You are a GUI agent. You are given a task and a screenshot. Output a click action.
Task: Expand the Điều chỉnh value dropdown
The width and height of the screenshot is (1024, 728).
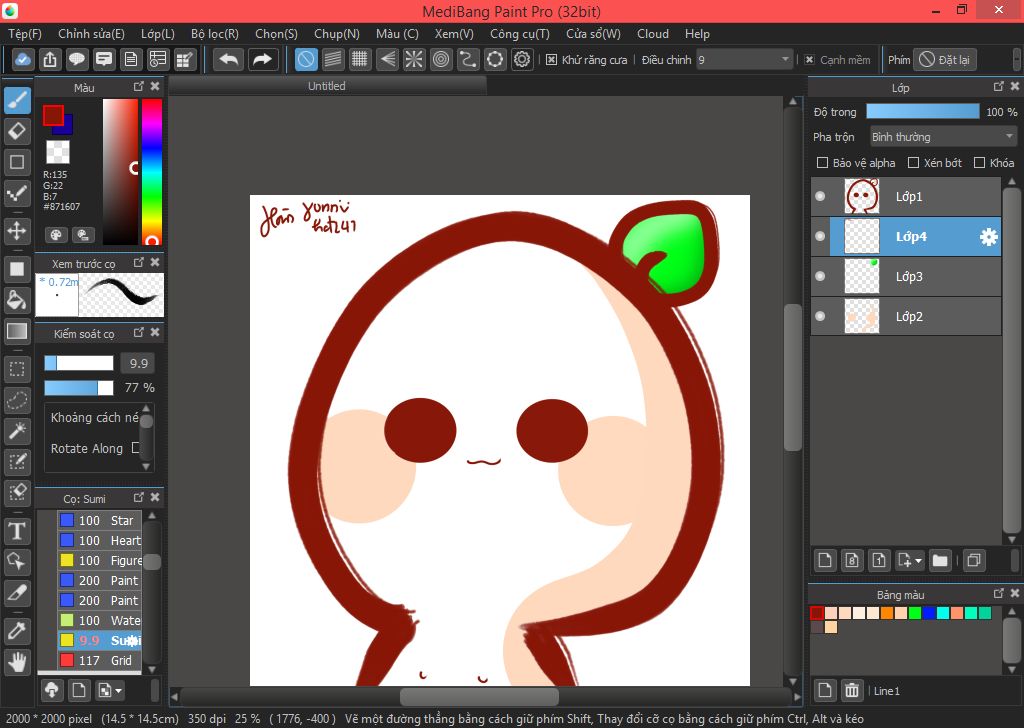pyautogui.click(x=786, y=60)
